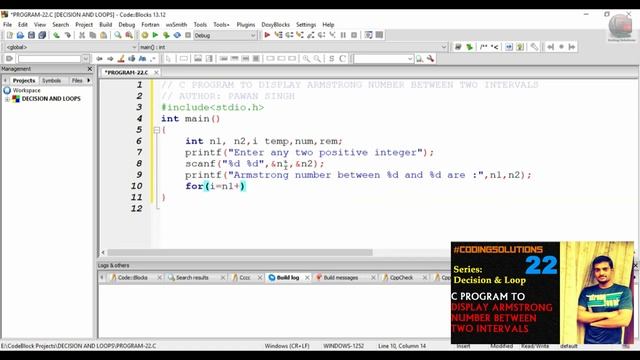Click the Open file toolbar icon
This screenshot has height=360, width=640.
click(20, 36)
